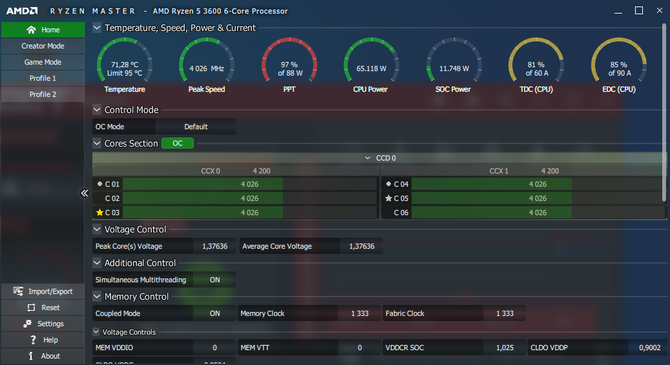
Task: Collapse the Memory Control section
Action: 97,296
